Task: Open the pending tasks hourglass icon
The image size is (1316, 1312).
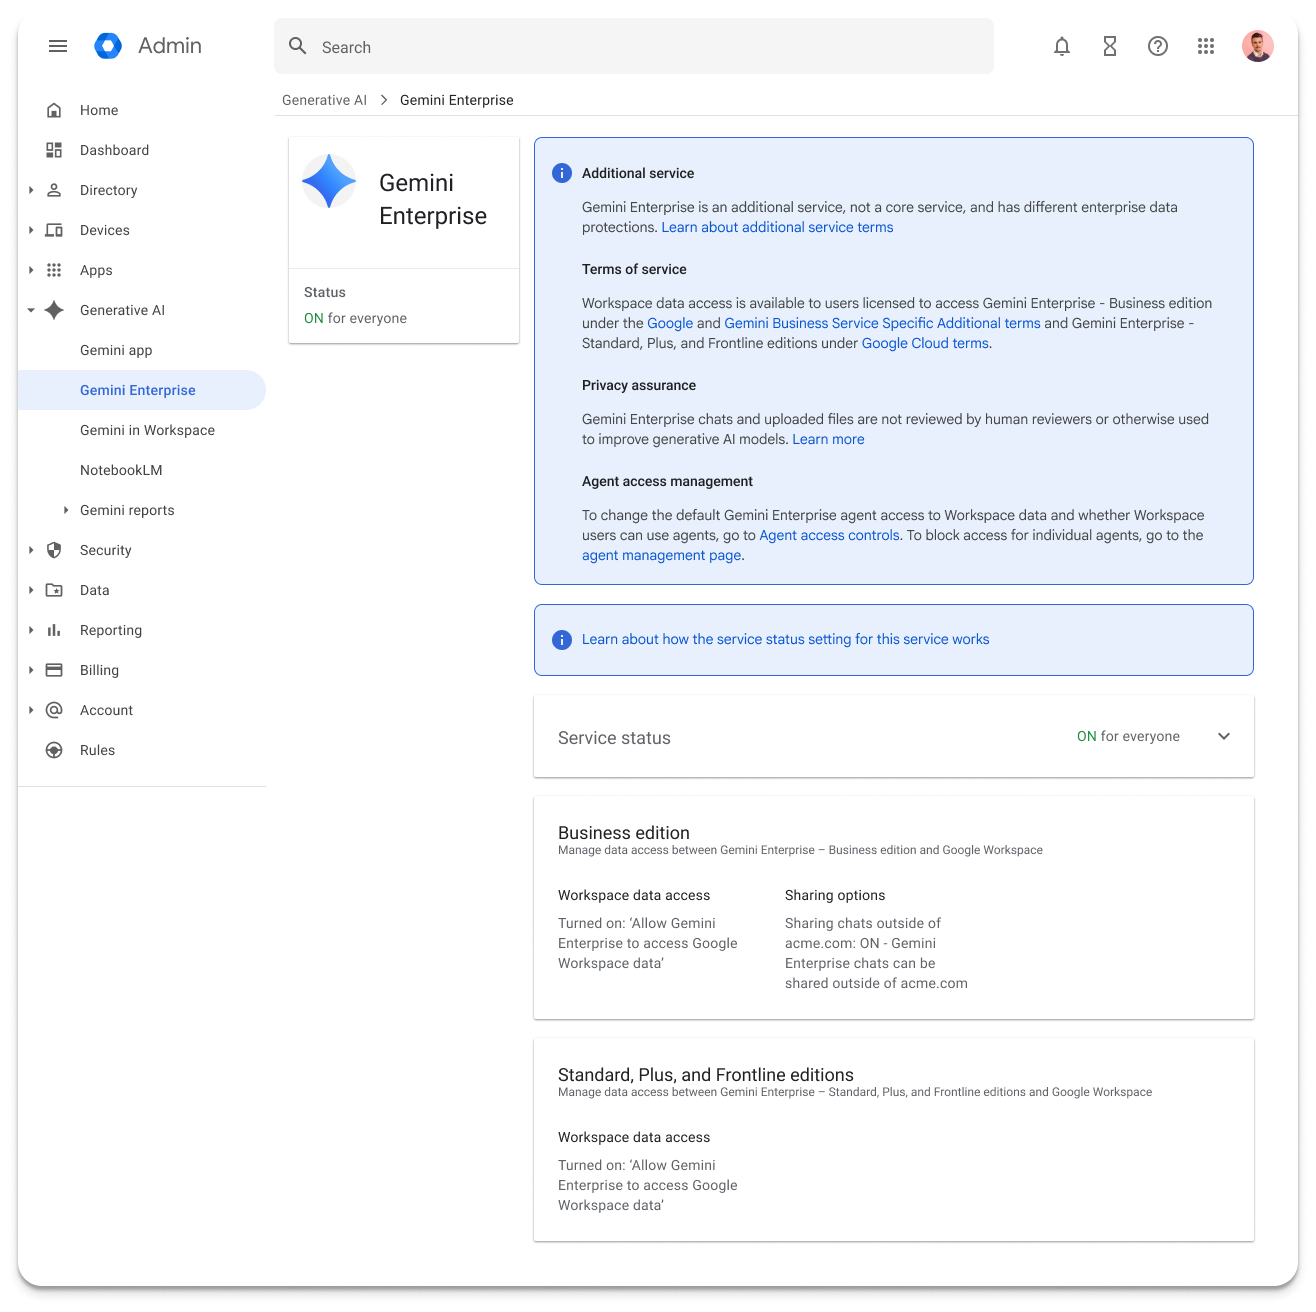Action: tap(1109, 46)
